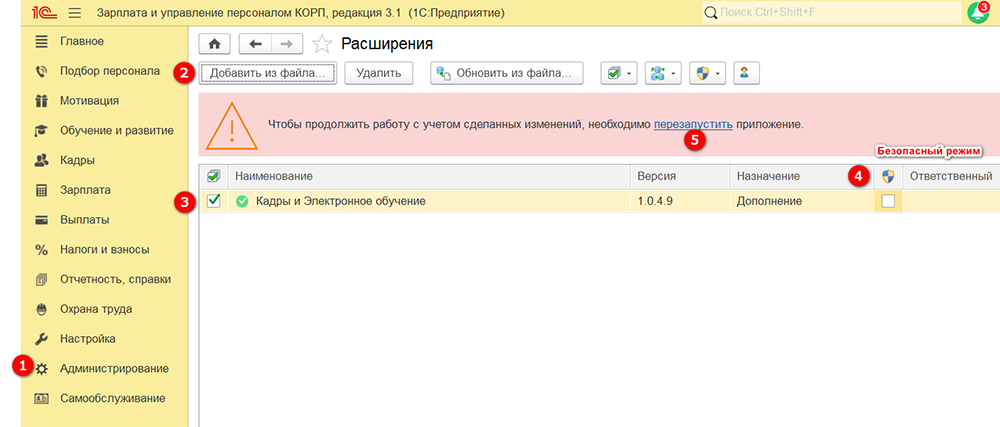Open the Самообслуживание section

[x=113, y=398]
